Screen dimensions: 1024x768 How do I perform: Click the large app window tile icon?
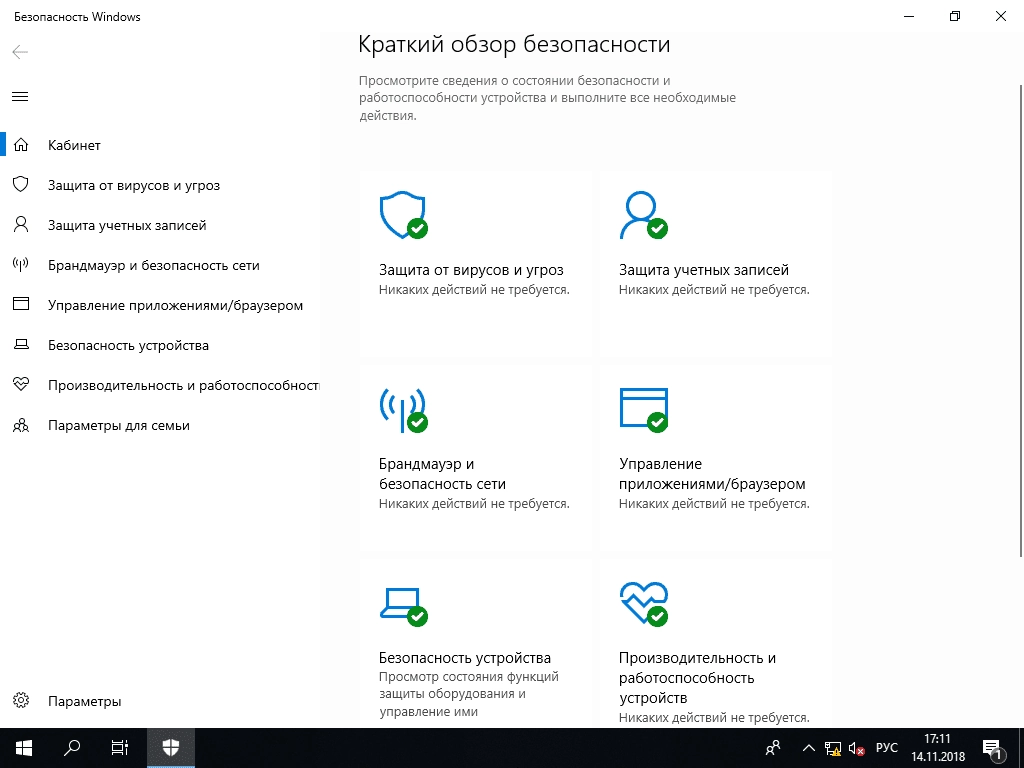644,410
